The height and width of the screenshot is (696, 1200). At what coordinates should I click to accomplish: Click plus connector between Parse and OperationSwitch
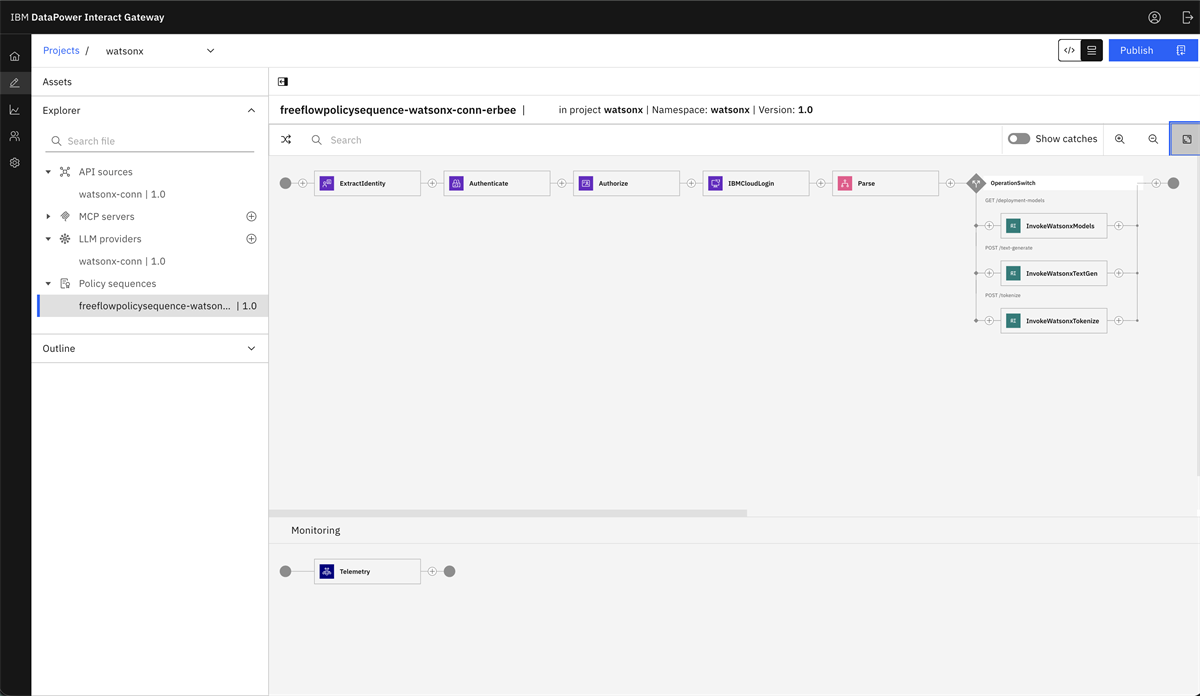tap(950, 183)
